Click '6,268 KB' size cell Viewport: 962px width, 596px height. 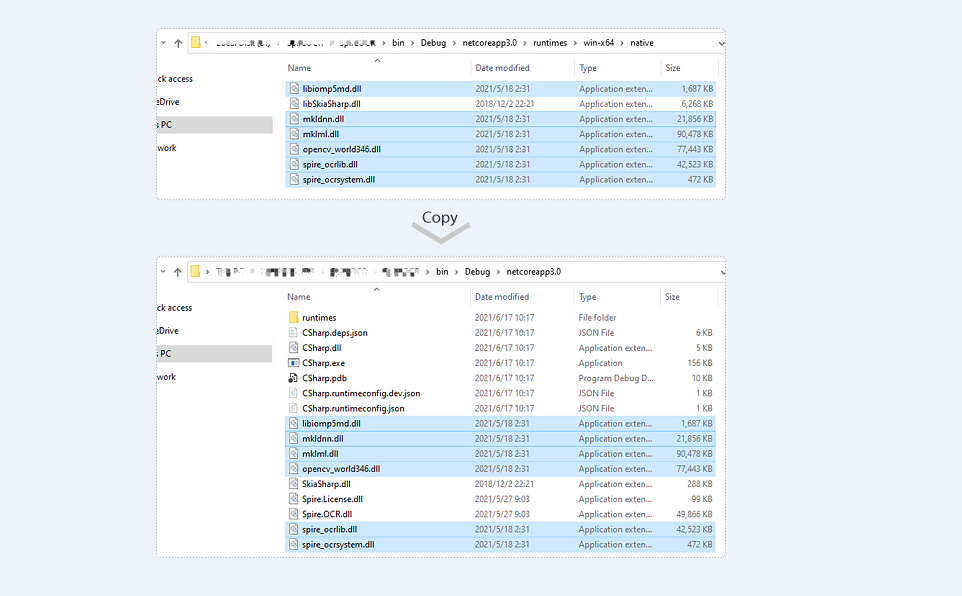tap(697, 104)
